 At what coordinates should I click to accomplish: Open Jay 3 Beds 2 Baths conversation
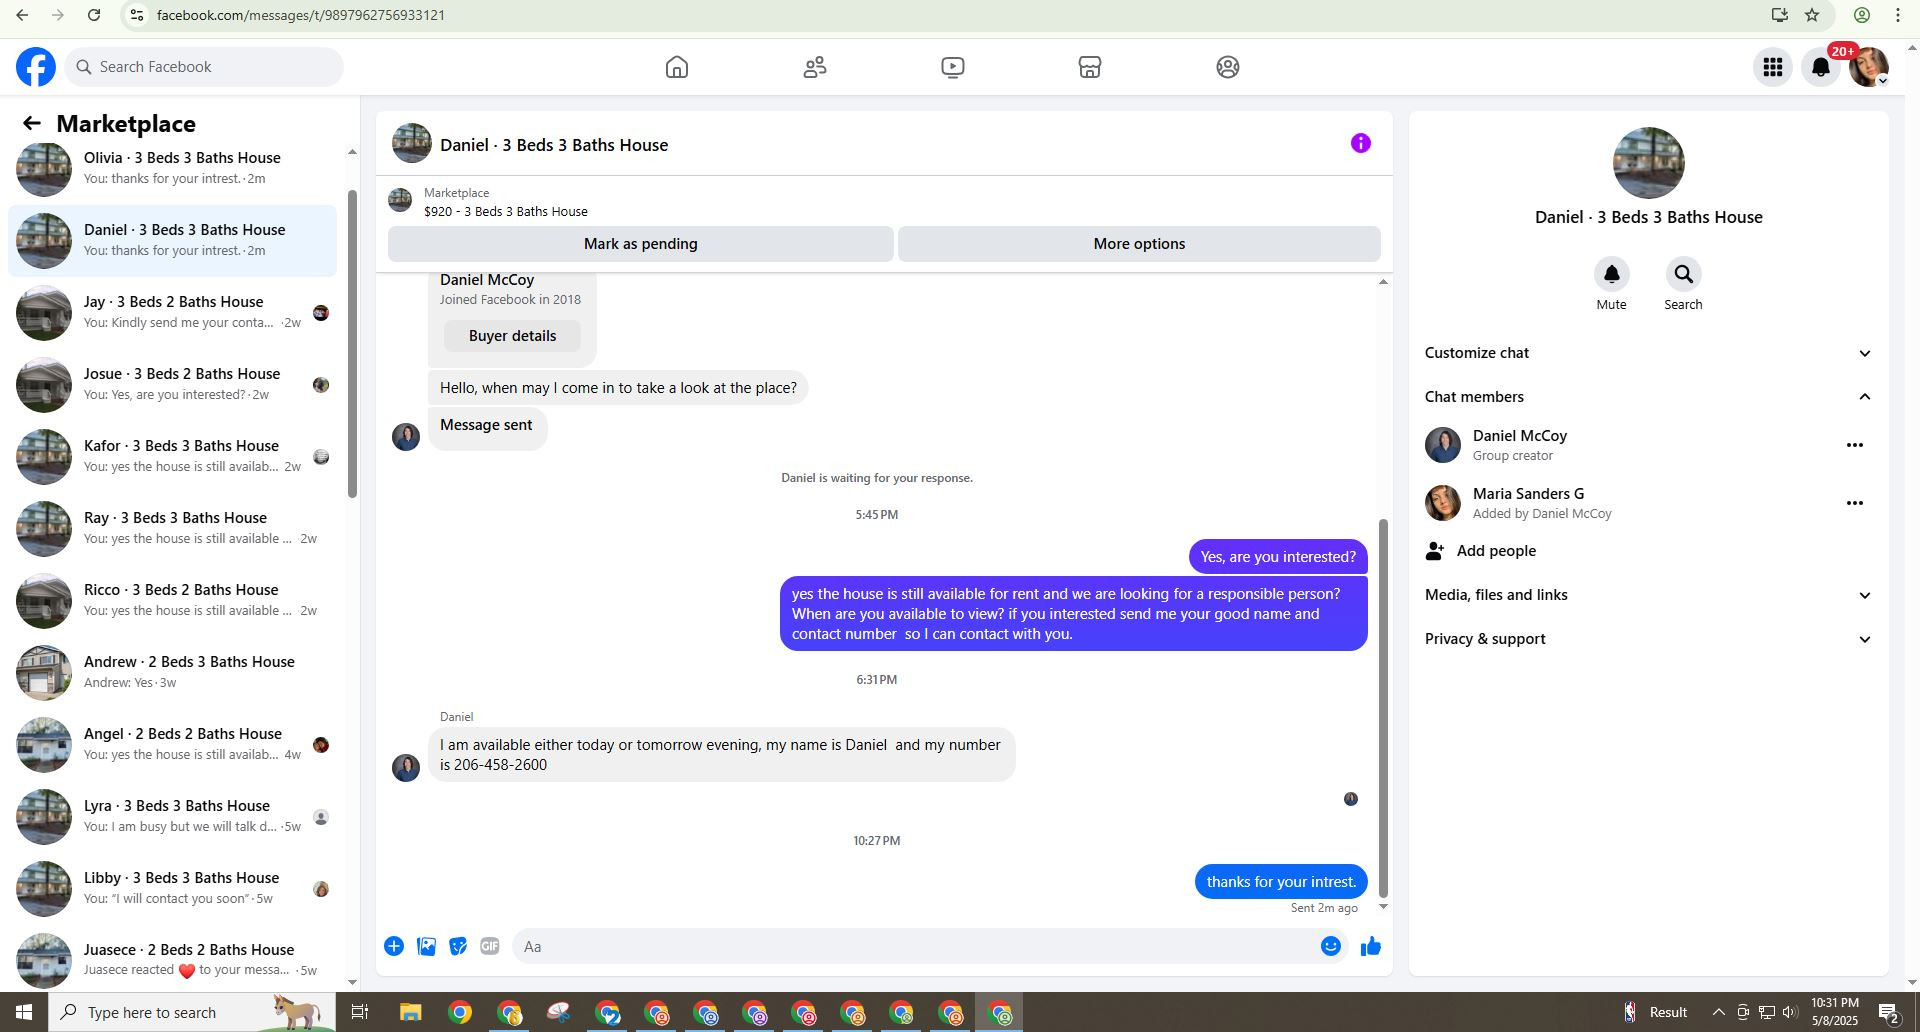[172, 312]
